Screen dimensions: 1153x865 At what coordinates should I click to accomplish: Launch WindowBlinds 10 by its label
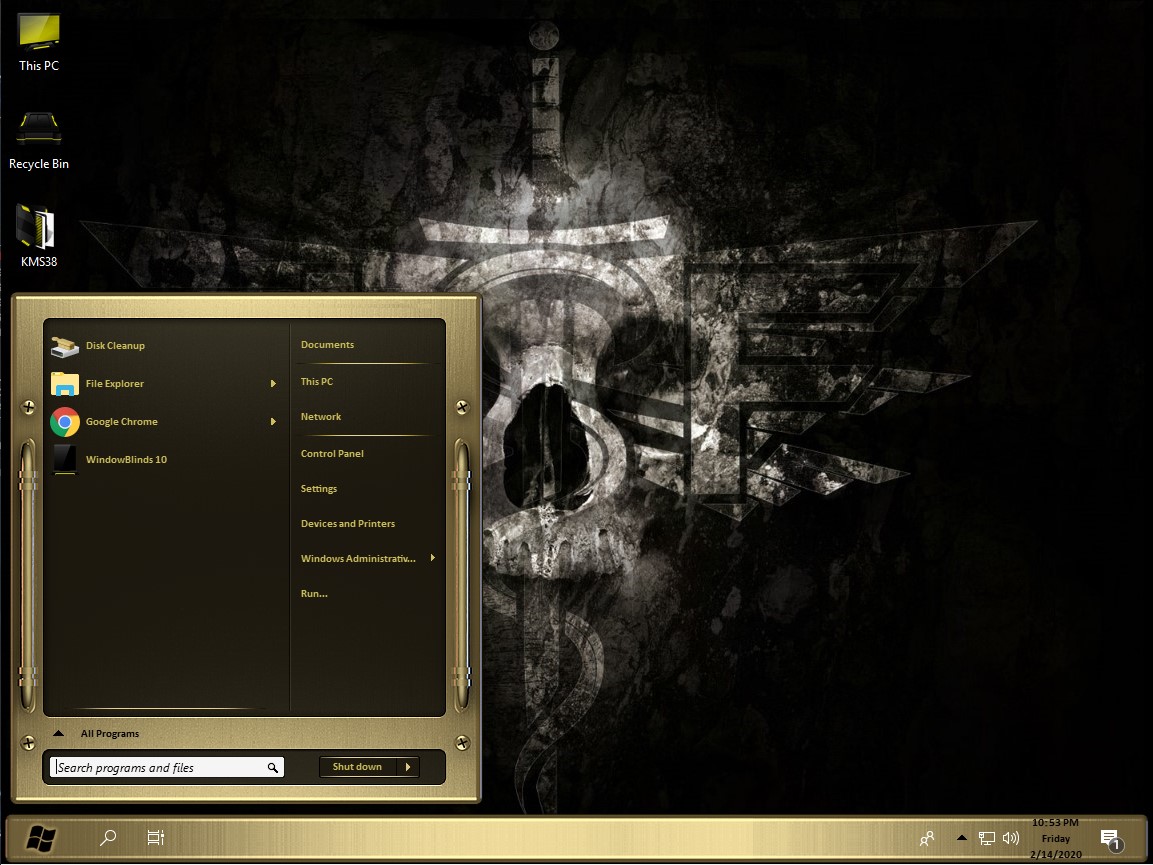tap(126, 460)
